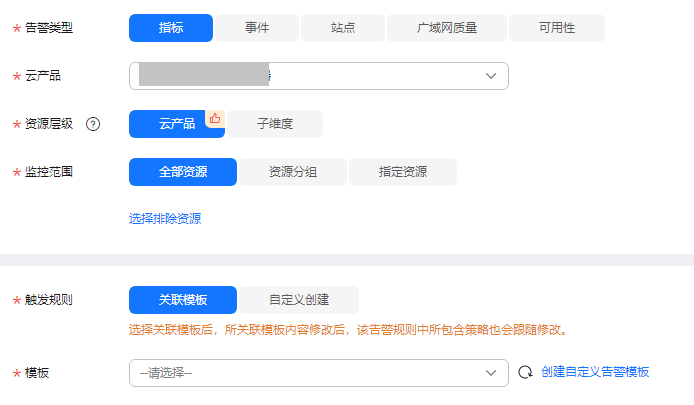Choose 站点 alarm type
Screen dimensions: 694x405
click(x=343, y=28)
